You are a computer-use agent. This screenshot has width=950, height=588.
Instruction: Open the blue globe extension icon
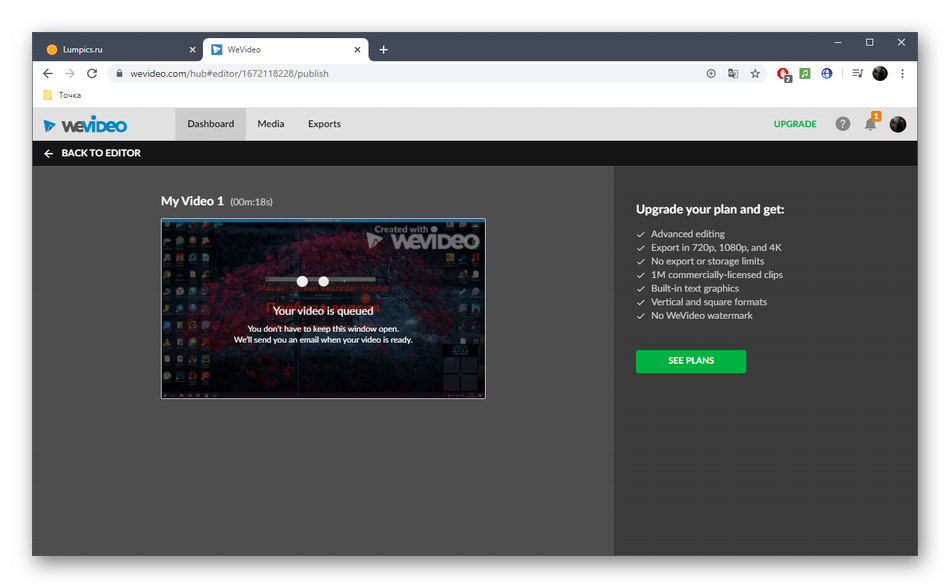pos(826,73)
